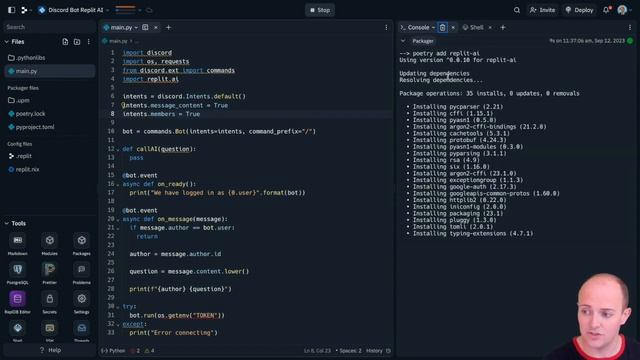The width and height of the screenshot is (640, 360).
Task: Open the Secrets tool
Action: point(49,302)
